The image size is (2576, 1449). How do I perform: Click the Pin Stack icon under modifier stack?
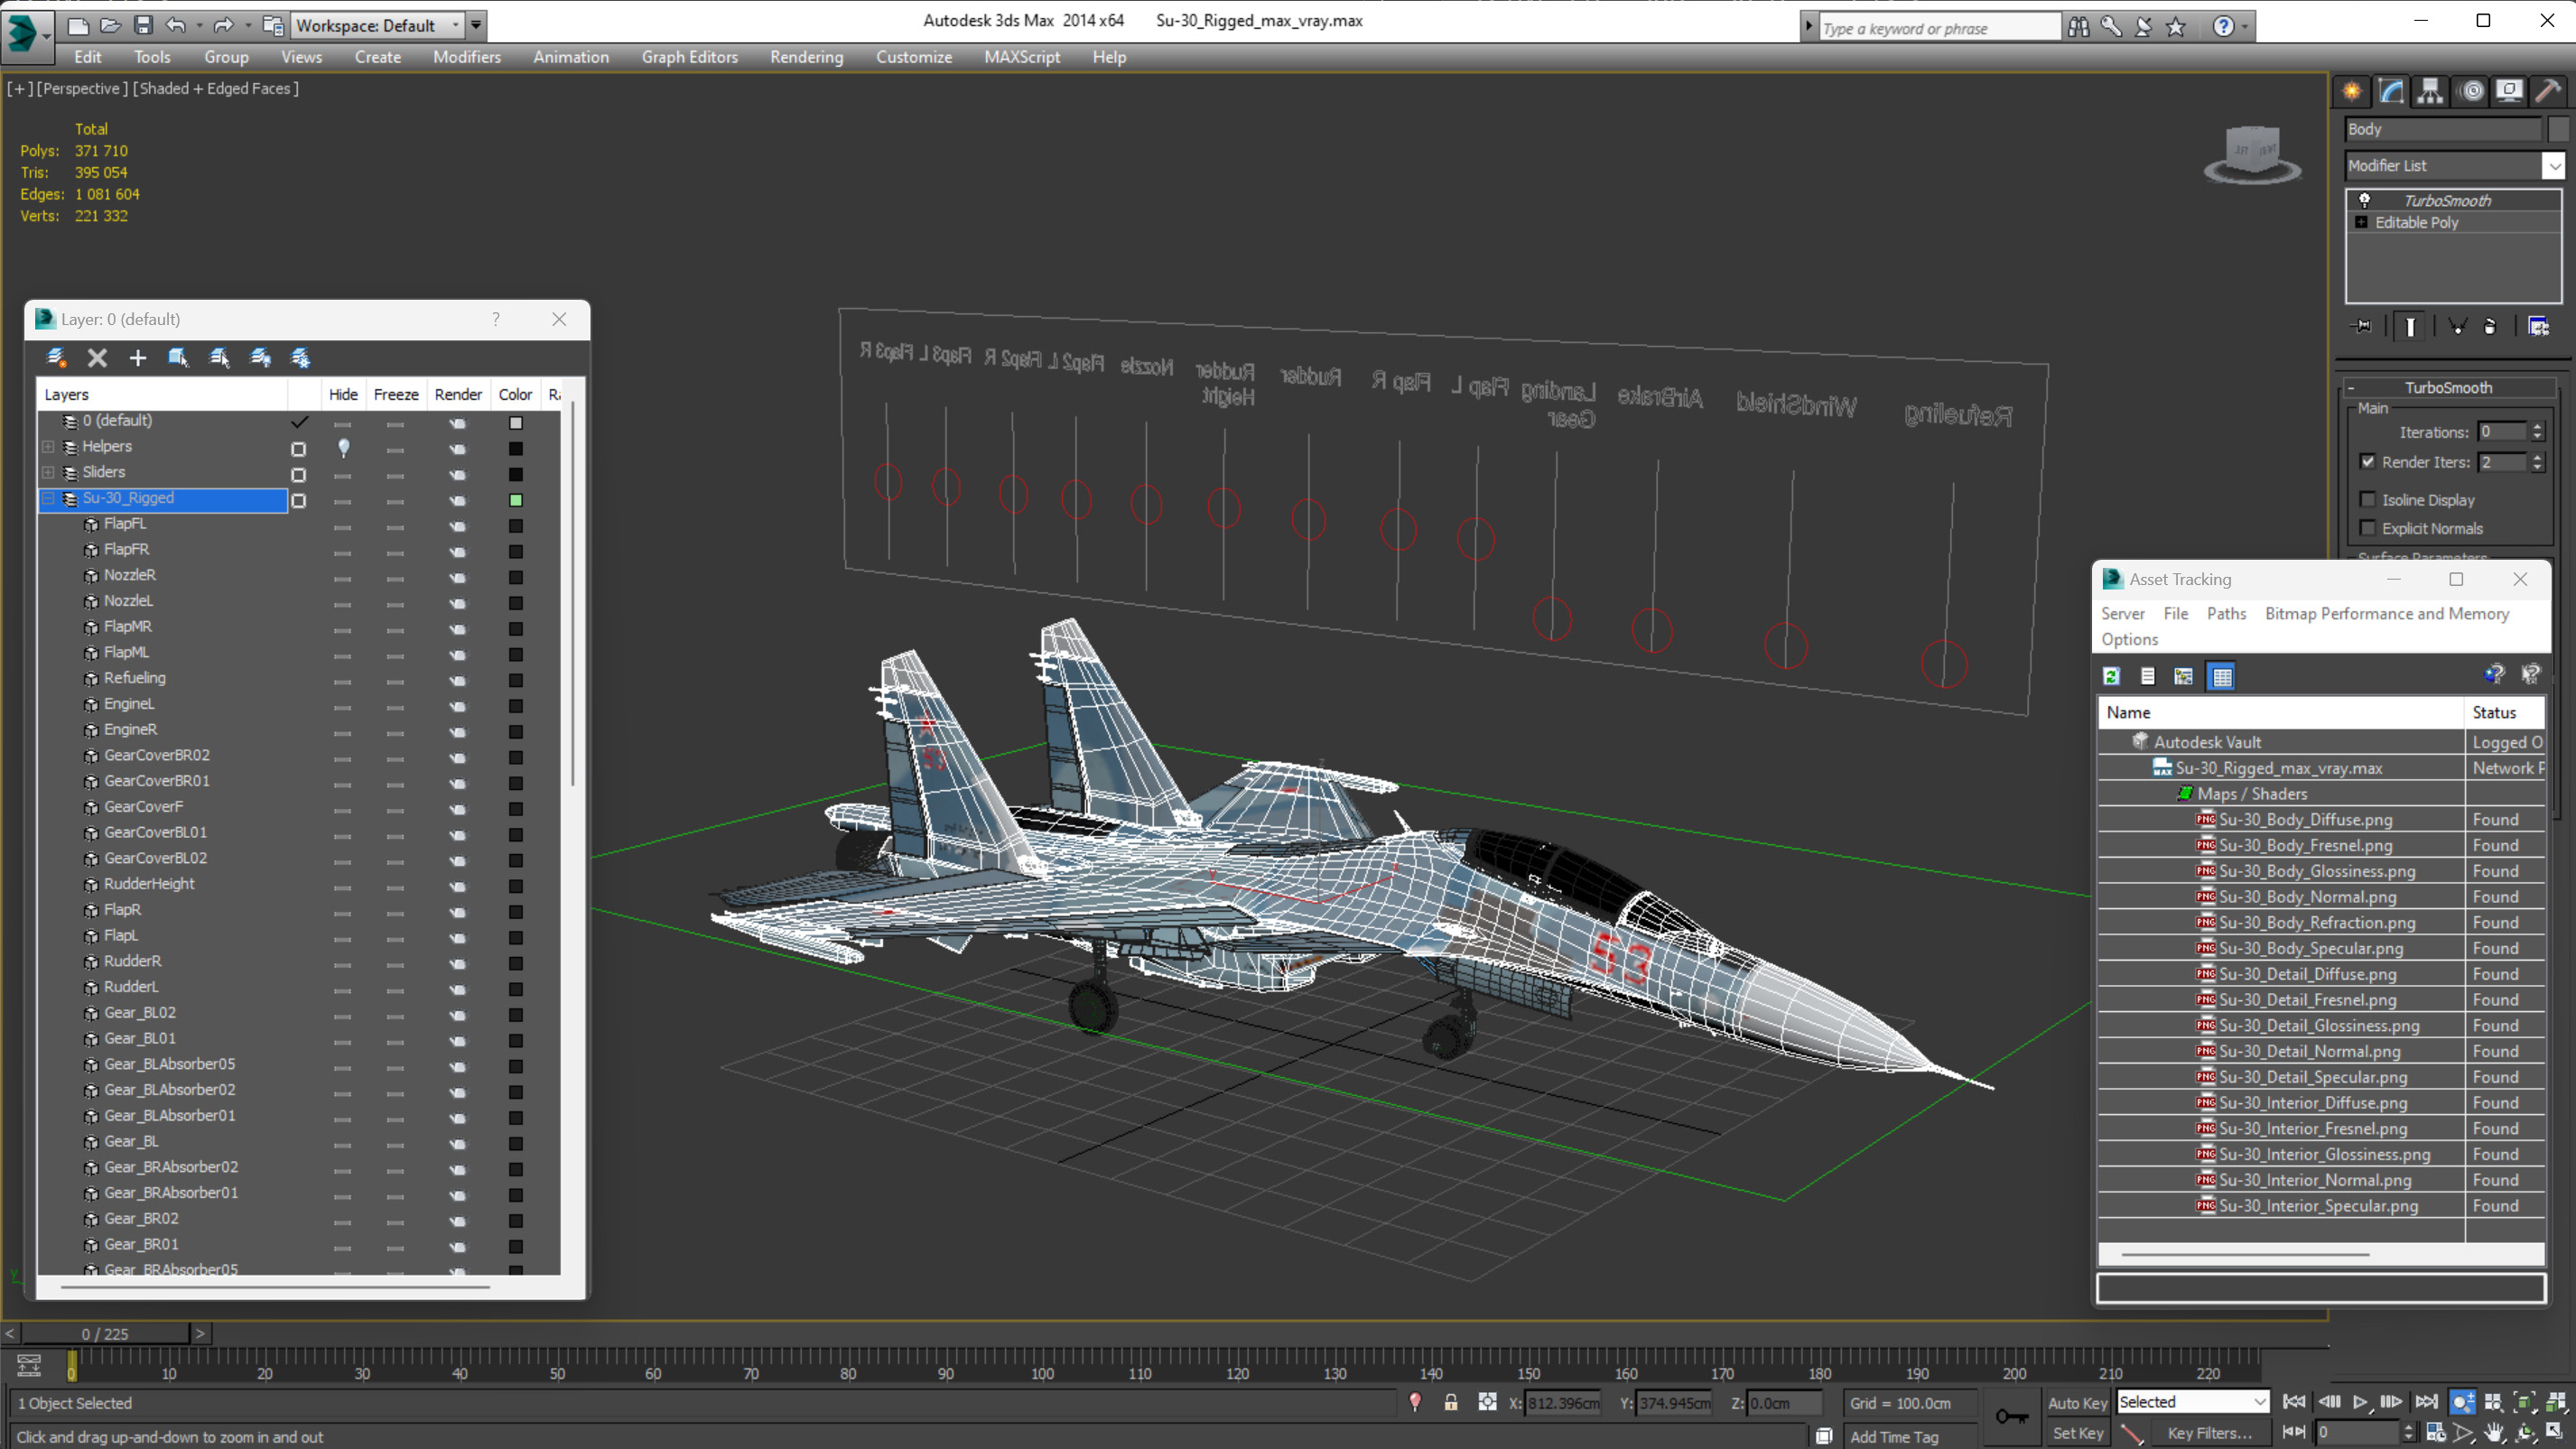(x=2362, y=327)
